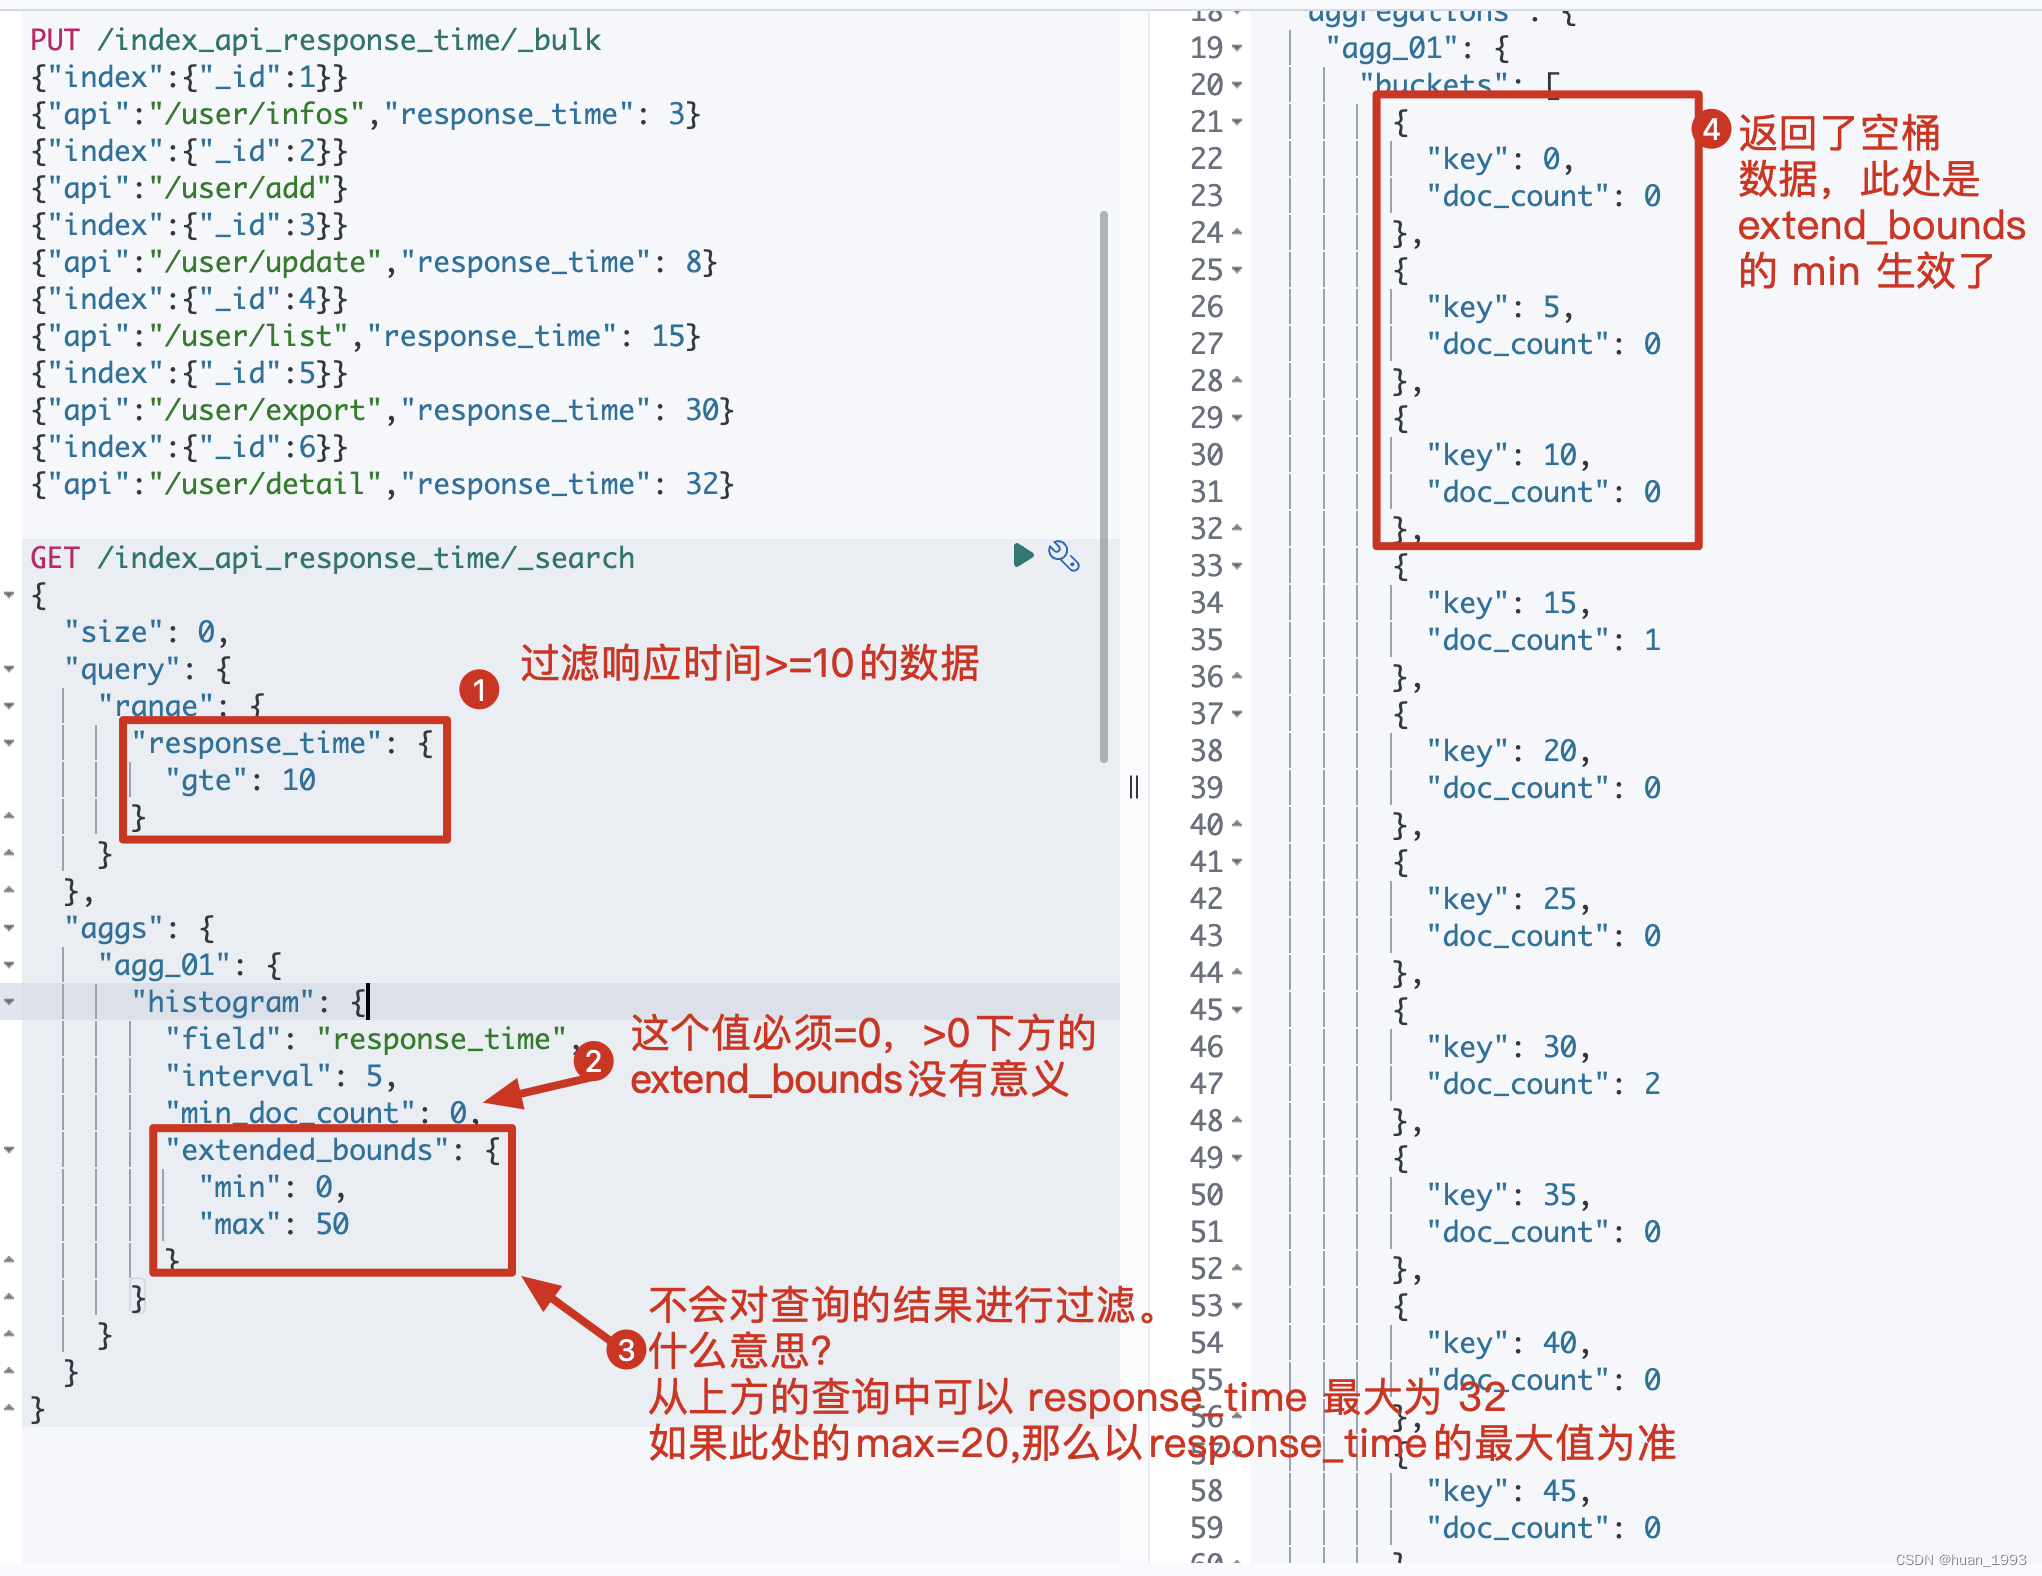Click the "max": 50 line
Image resolution: width=2042 pixels, height=1576 pixels.
click(274, 1224)
